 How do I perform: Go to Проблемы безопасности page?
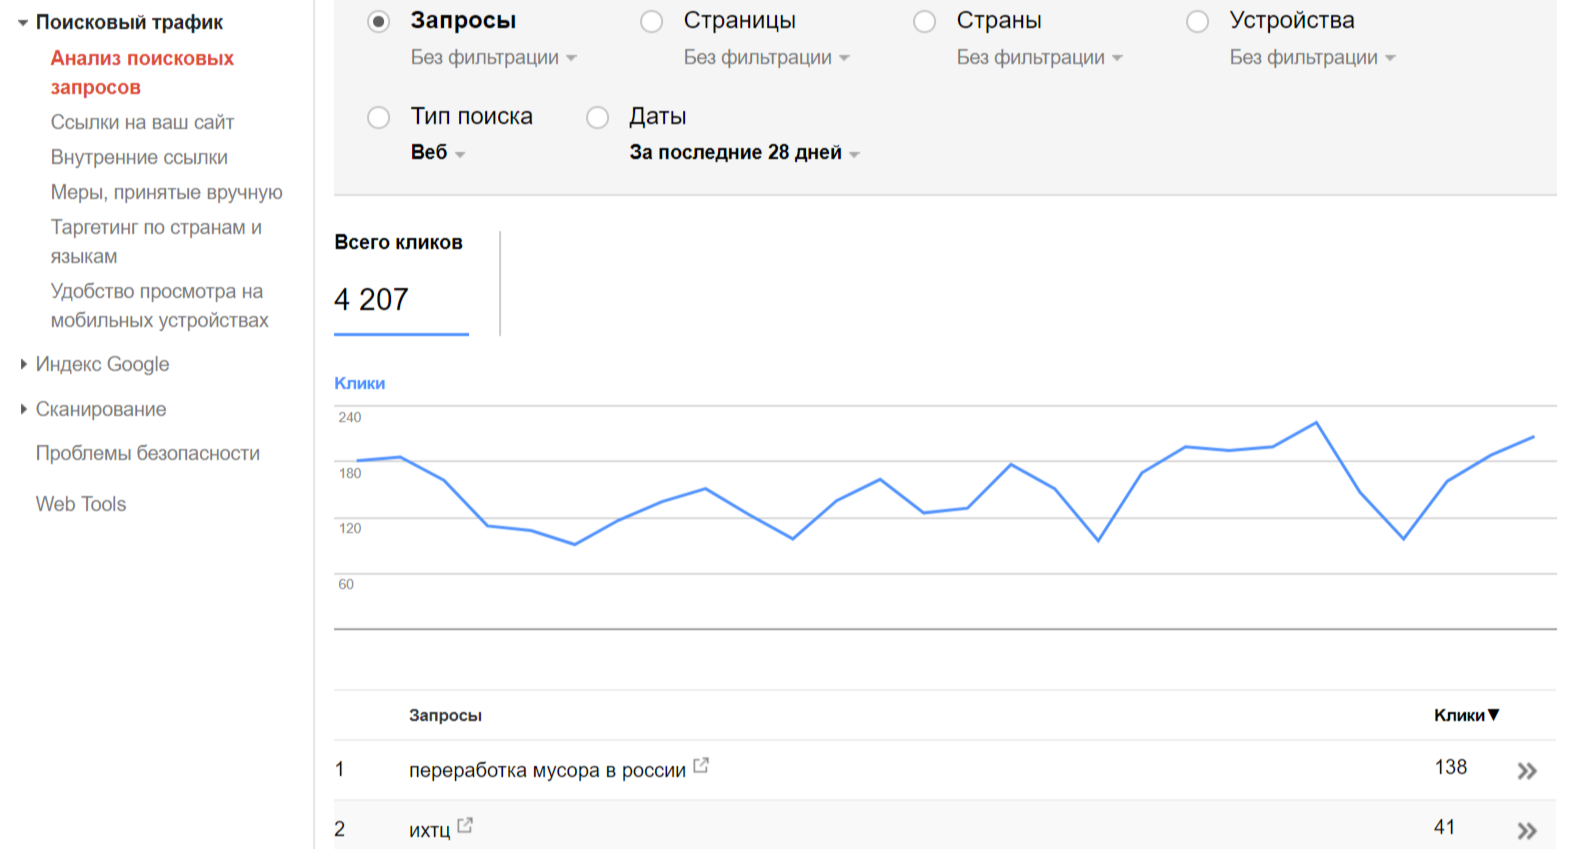click(147, 453)
